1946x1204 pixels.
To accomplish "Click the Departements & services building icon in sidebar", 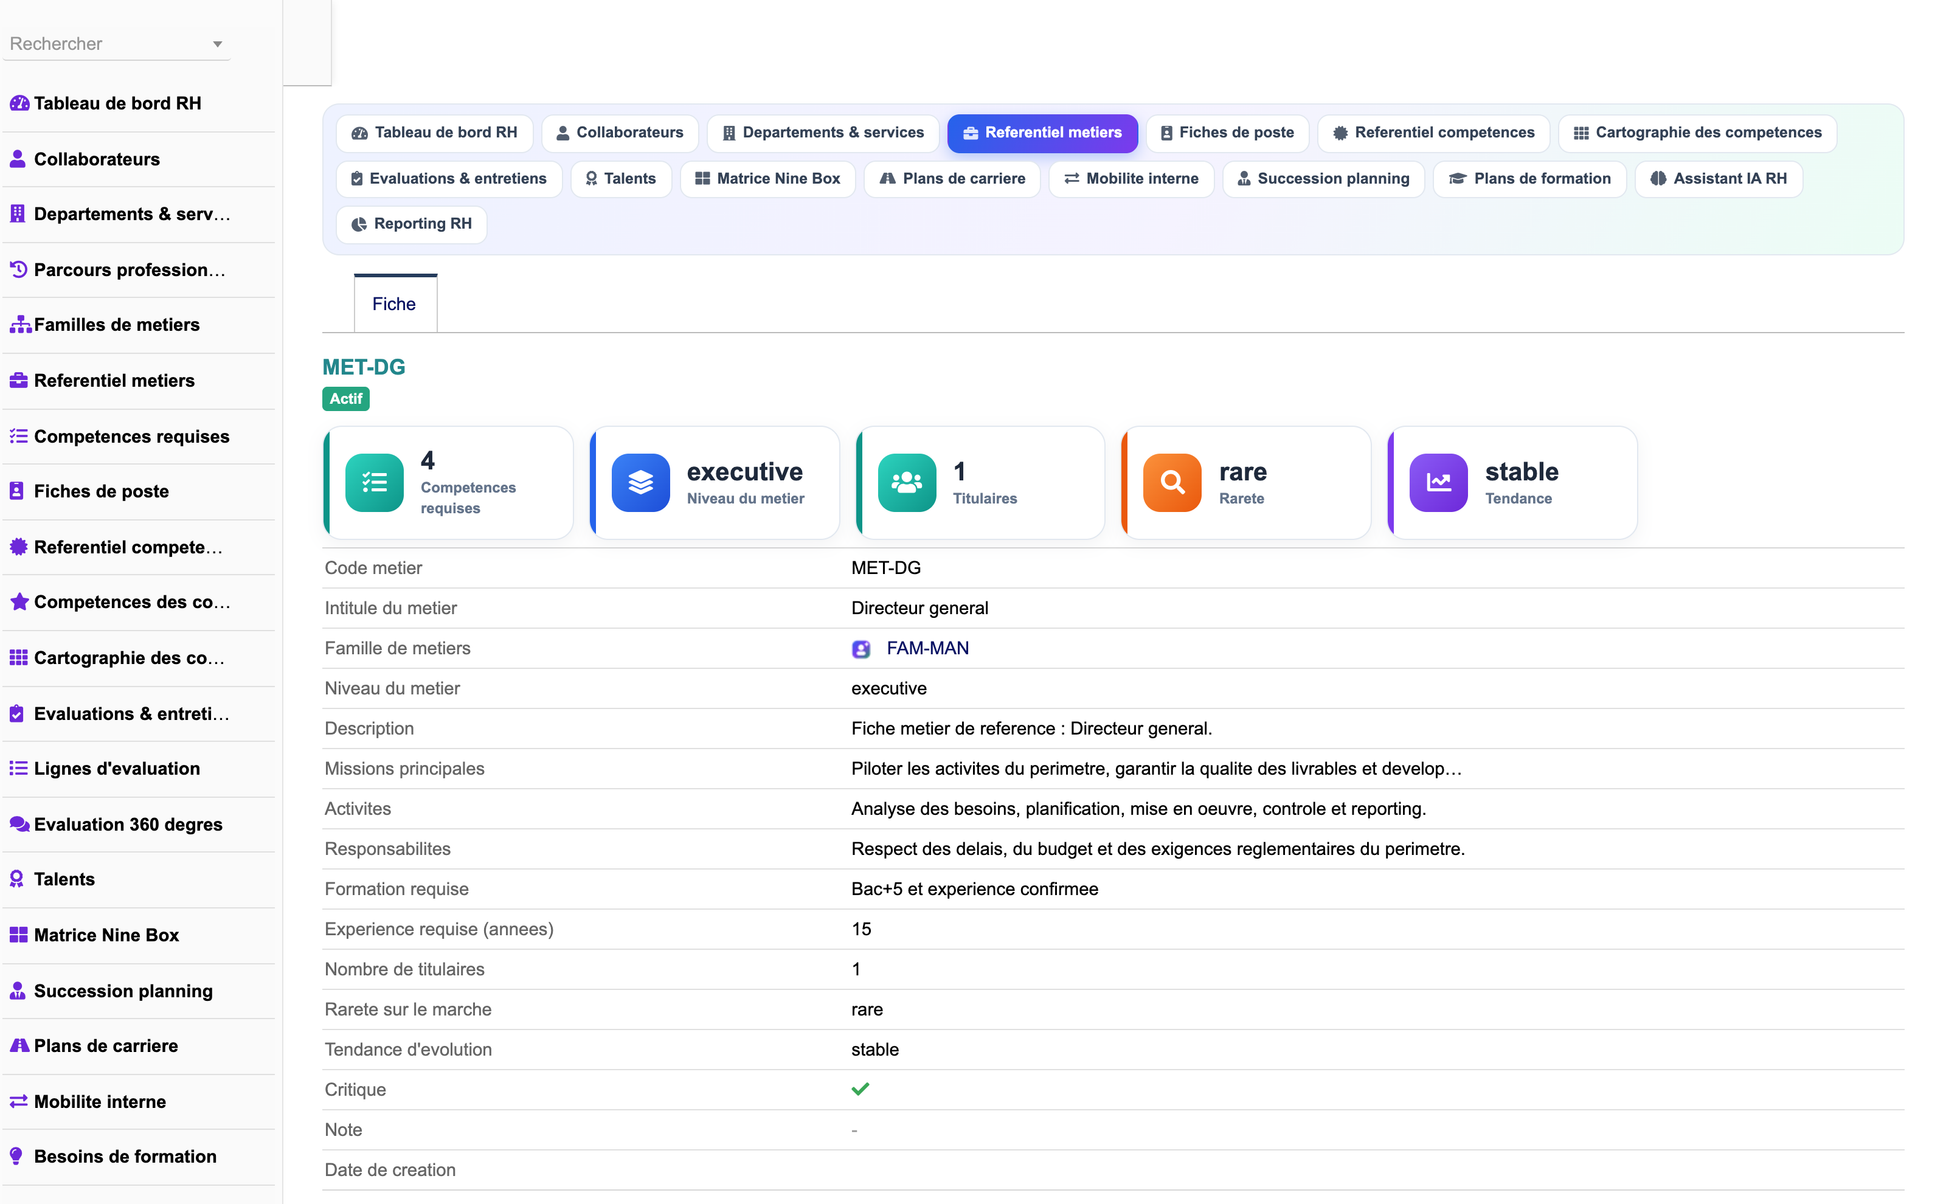I will [x=18, y=214].
